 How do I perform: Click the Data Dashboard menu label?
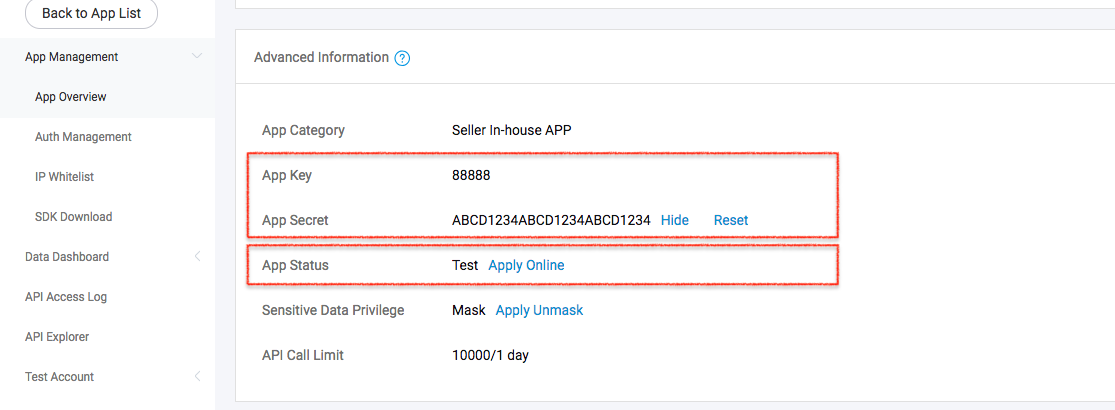(x=67, y=257)
